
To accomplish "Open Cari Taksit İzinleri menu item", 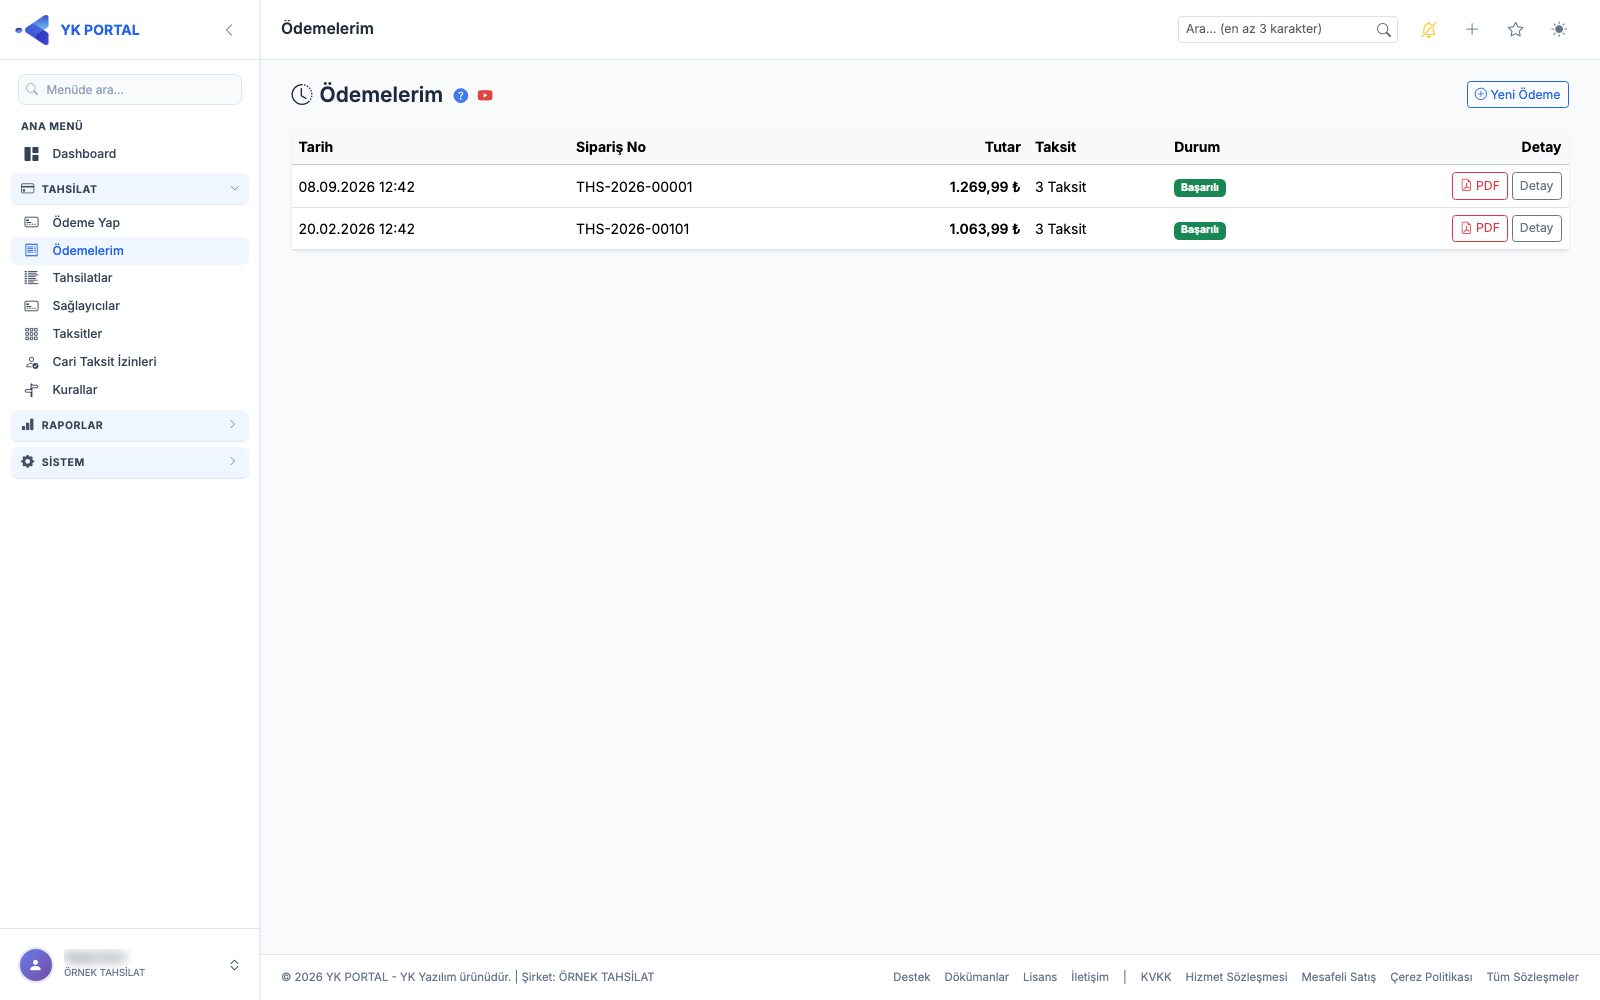I will [130, 362].
